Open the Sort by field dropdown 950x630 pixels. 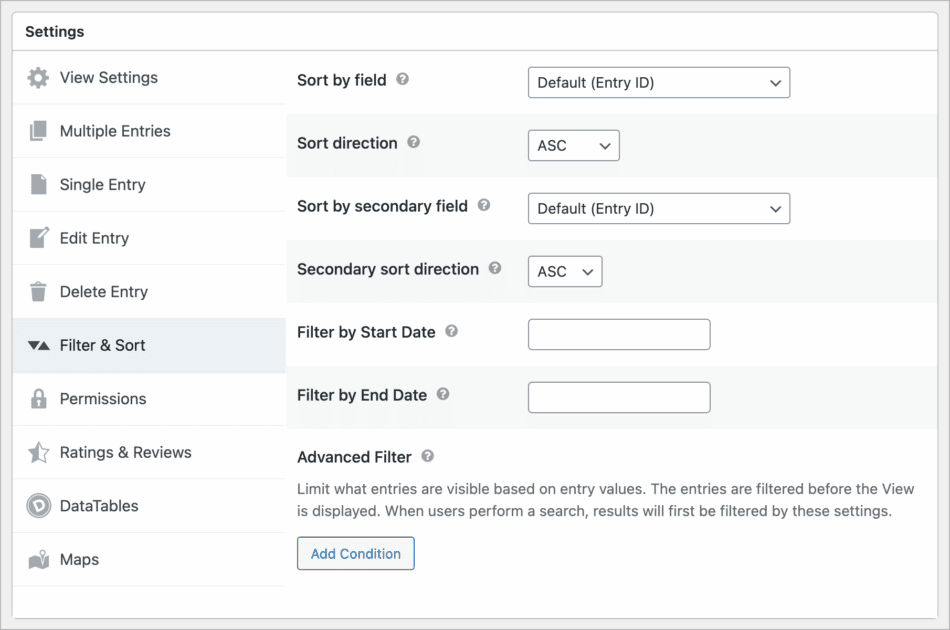coord(658,82)
